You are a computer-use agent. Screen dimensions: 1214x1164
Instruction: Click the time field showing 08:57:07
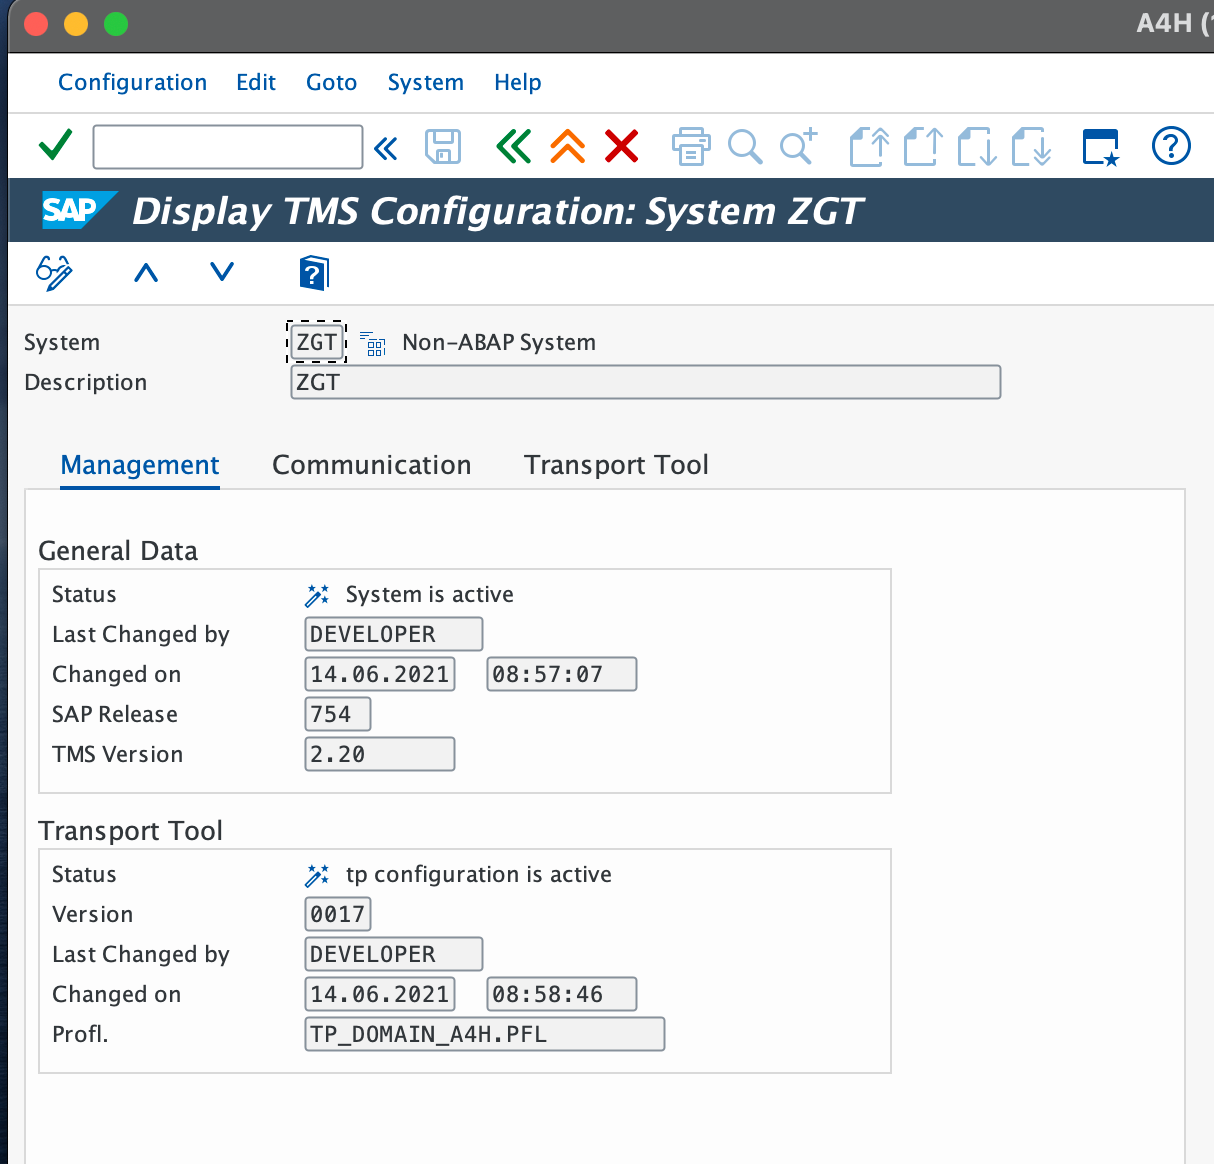tap(562, 674)
